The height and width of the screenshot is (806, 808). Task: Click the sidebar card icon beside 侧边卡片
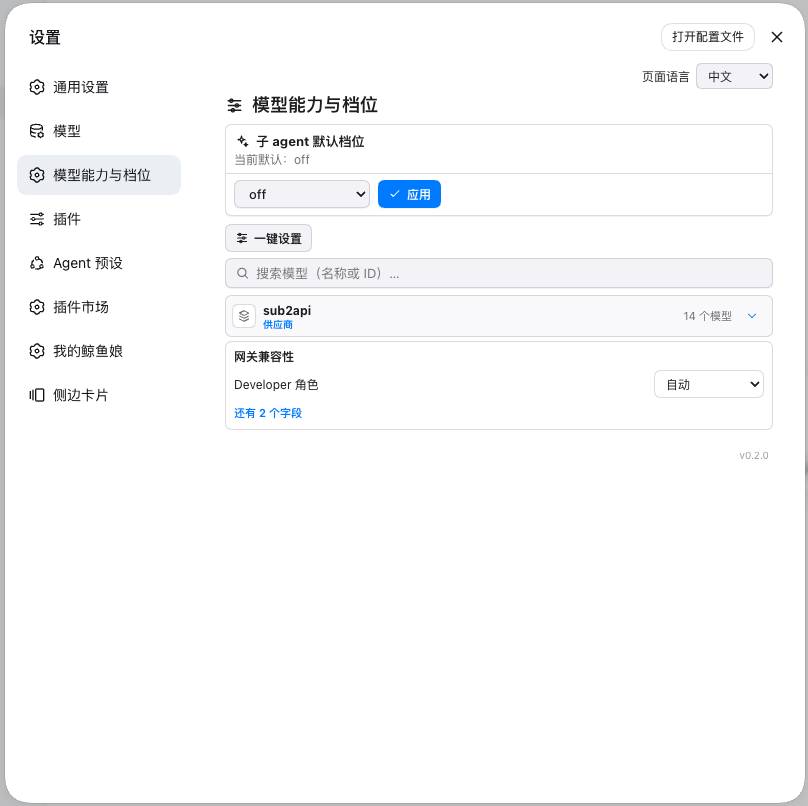(x=37, y=395)
